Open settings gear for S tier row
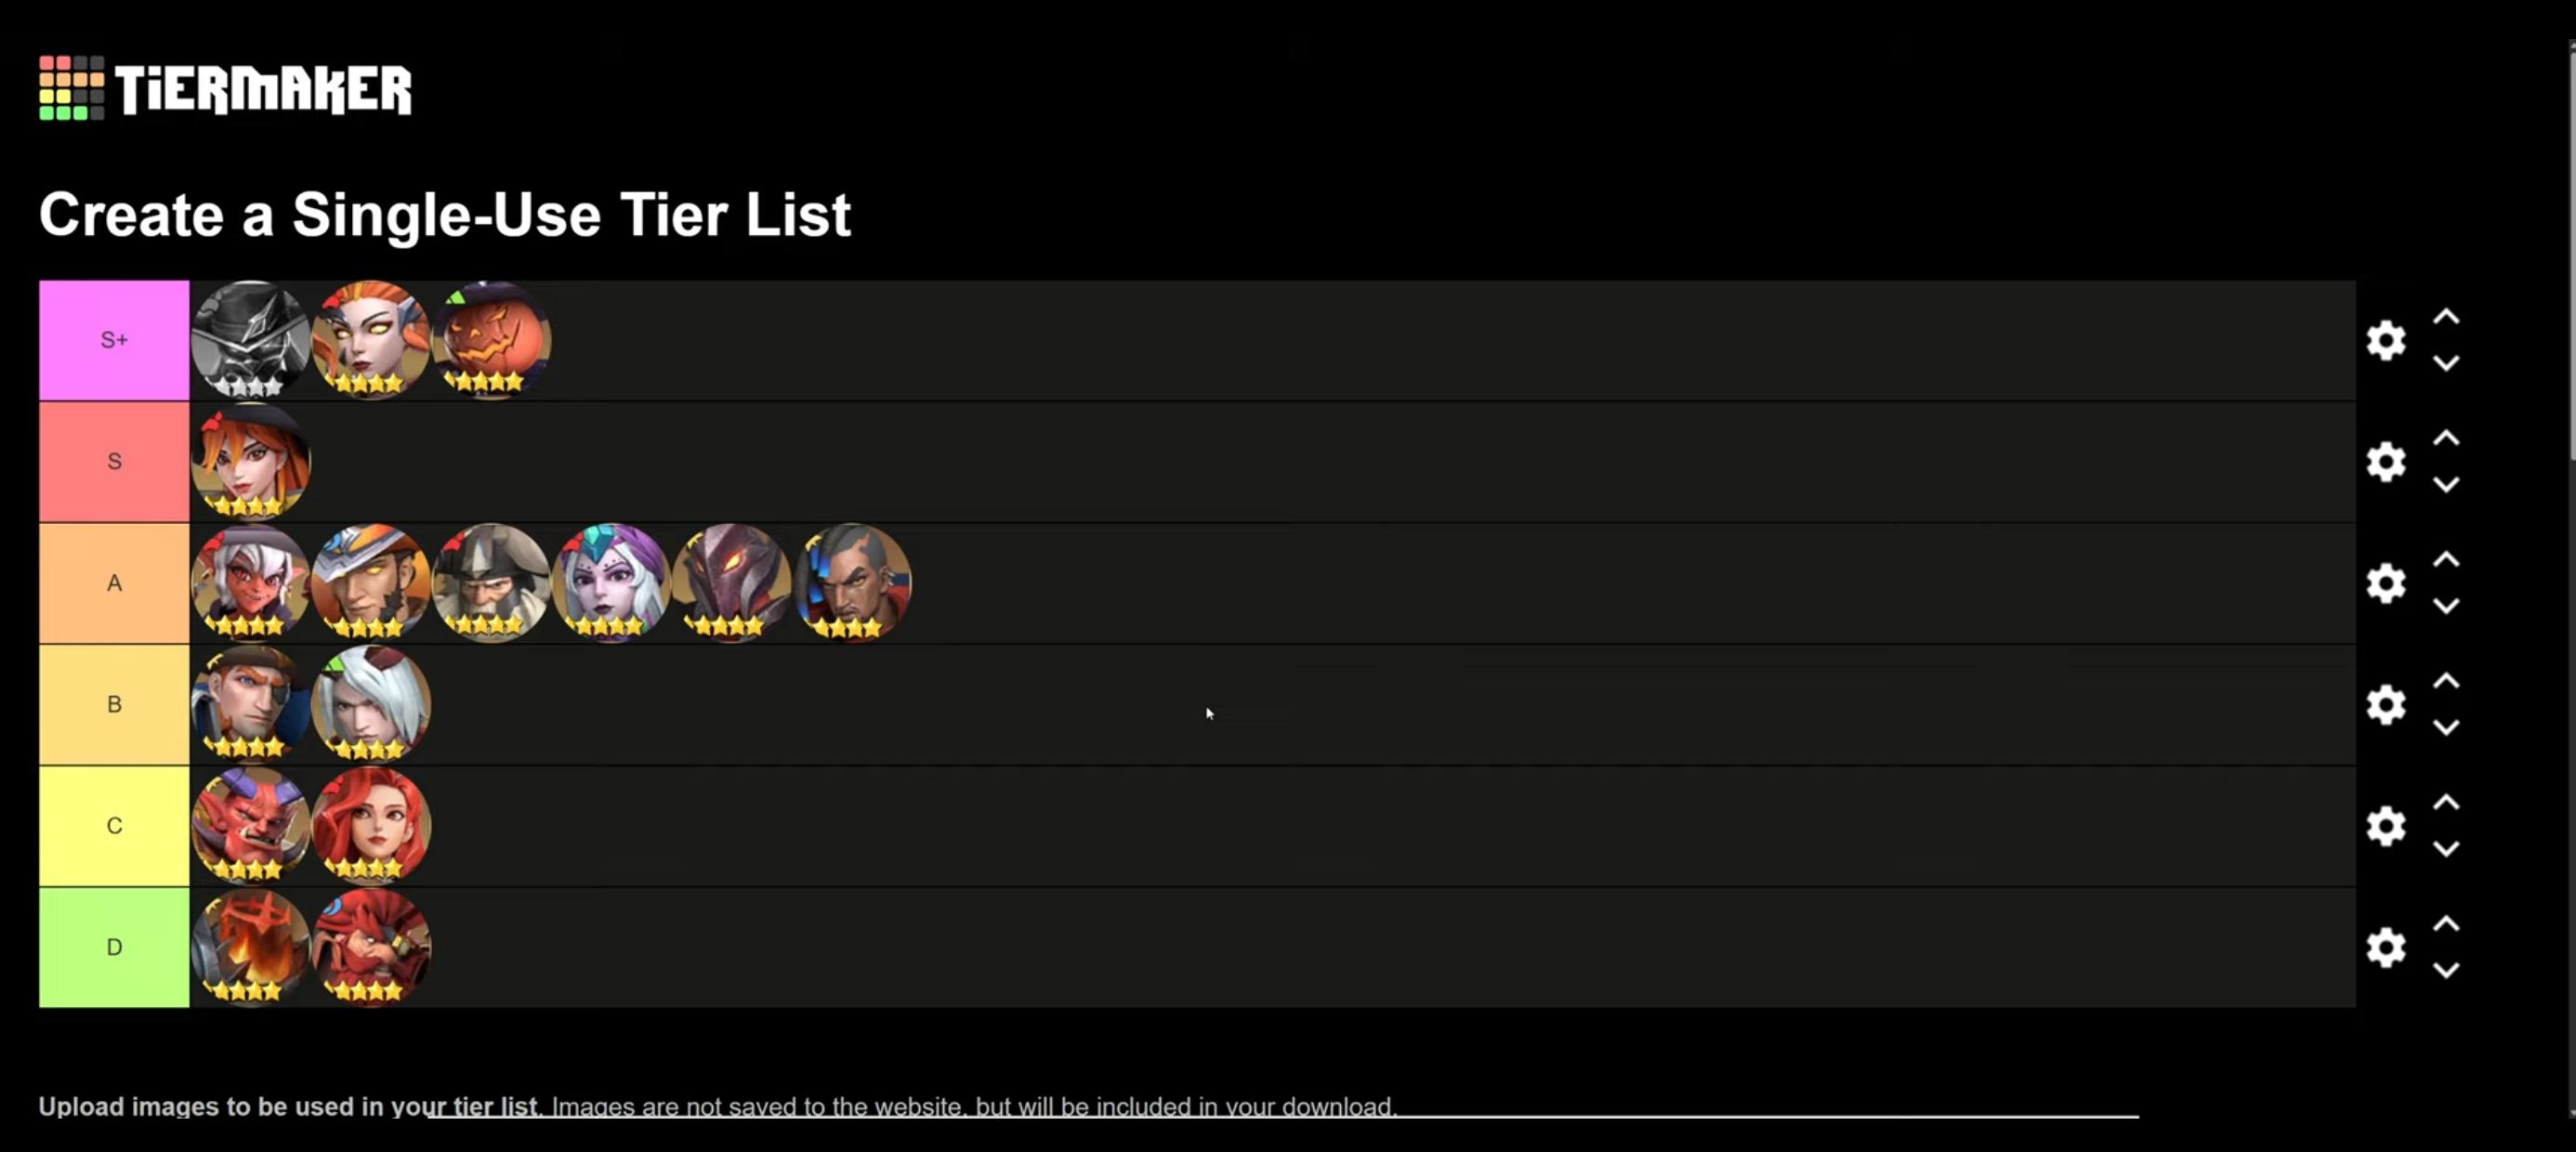Image resolution: width=2576 pixels, height=1152 pixels. [2385, 461]
